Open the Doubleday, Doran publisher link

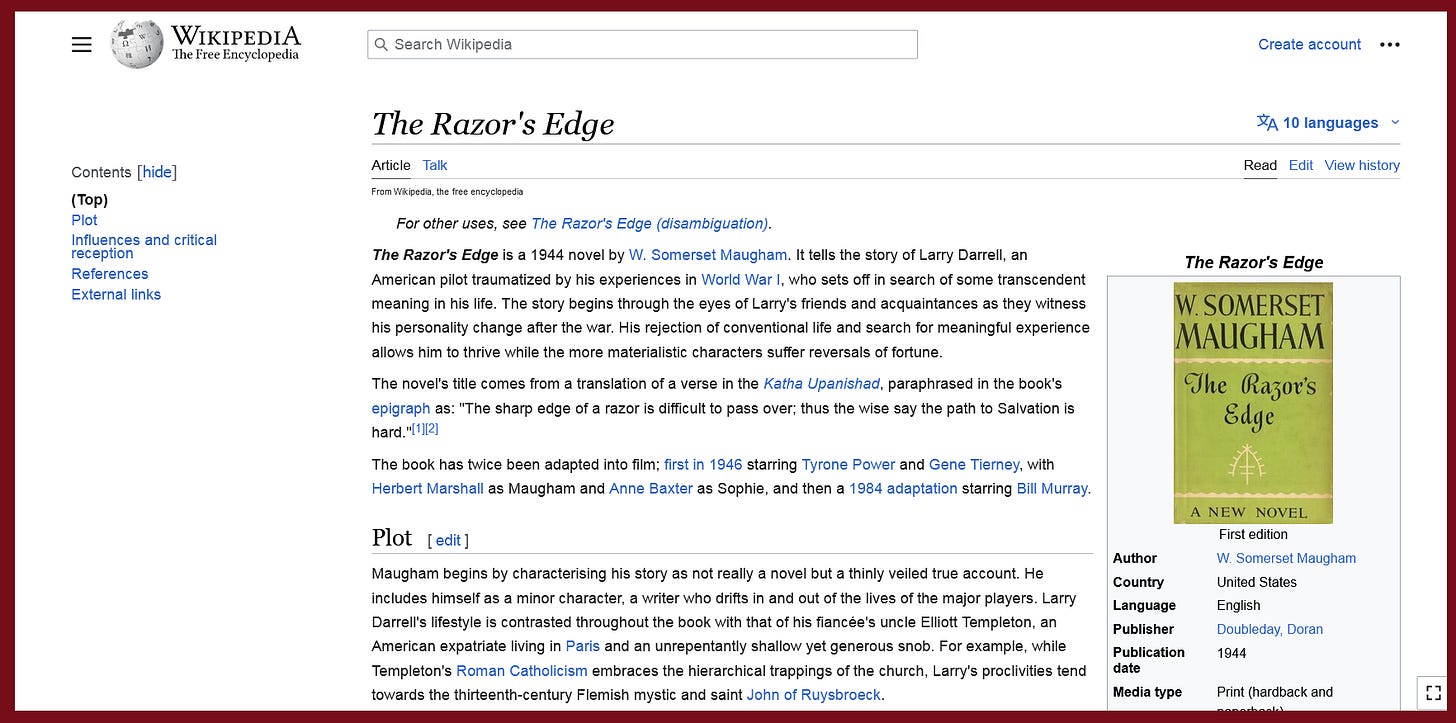click(1270, 629)
